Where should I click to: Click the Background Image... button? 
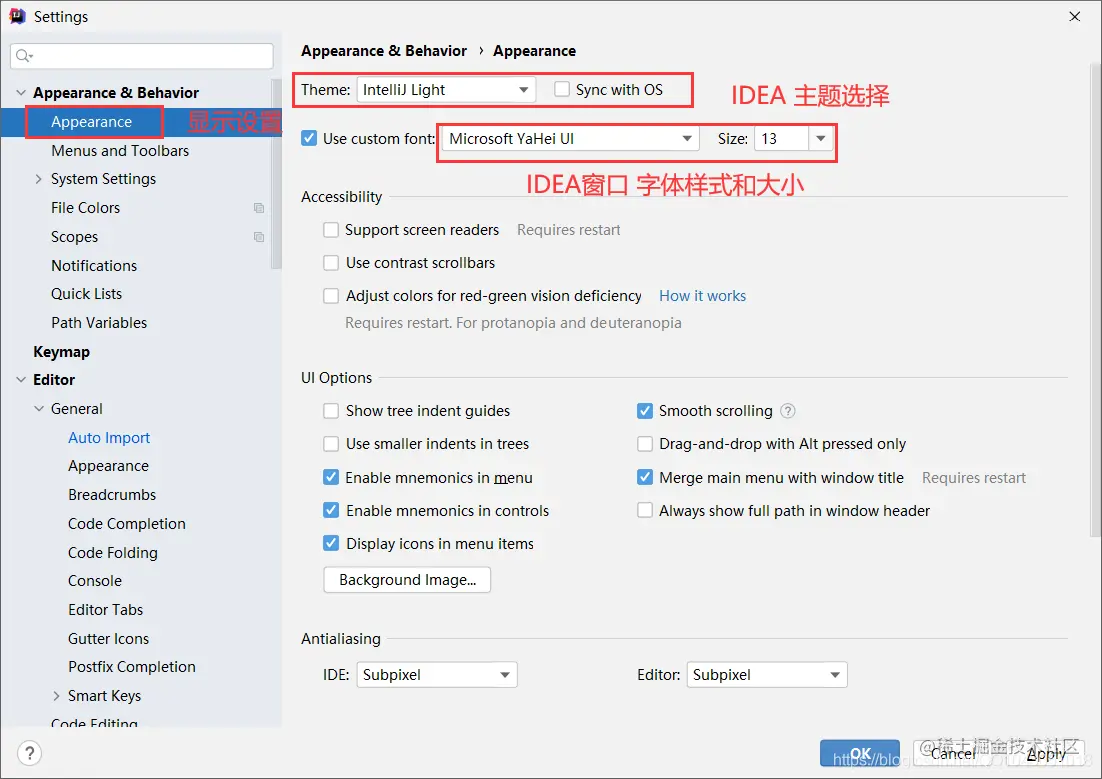pos(407,580)
